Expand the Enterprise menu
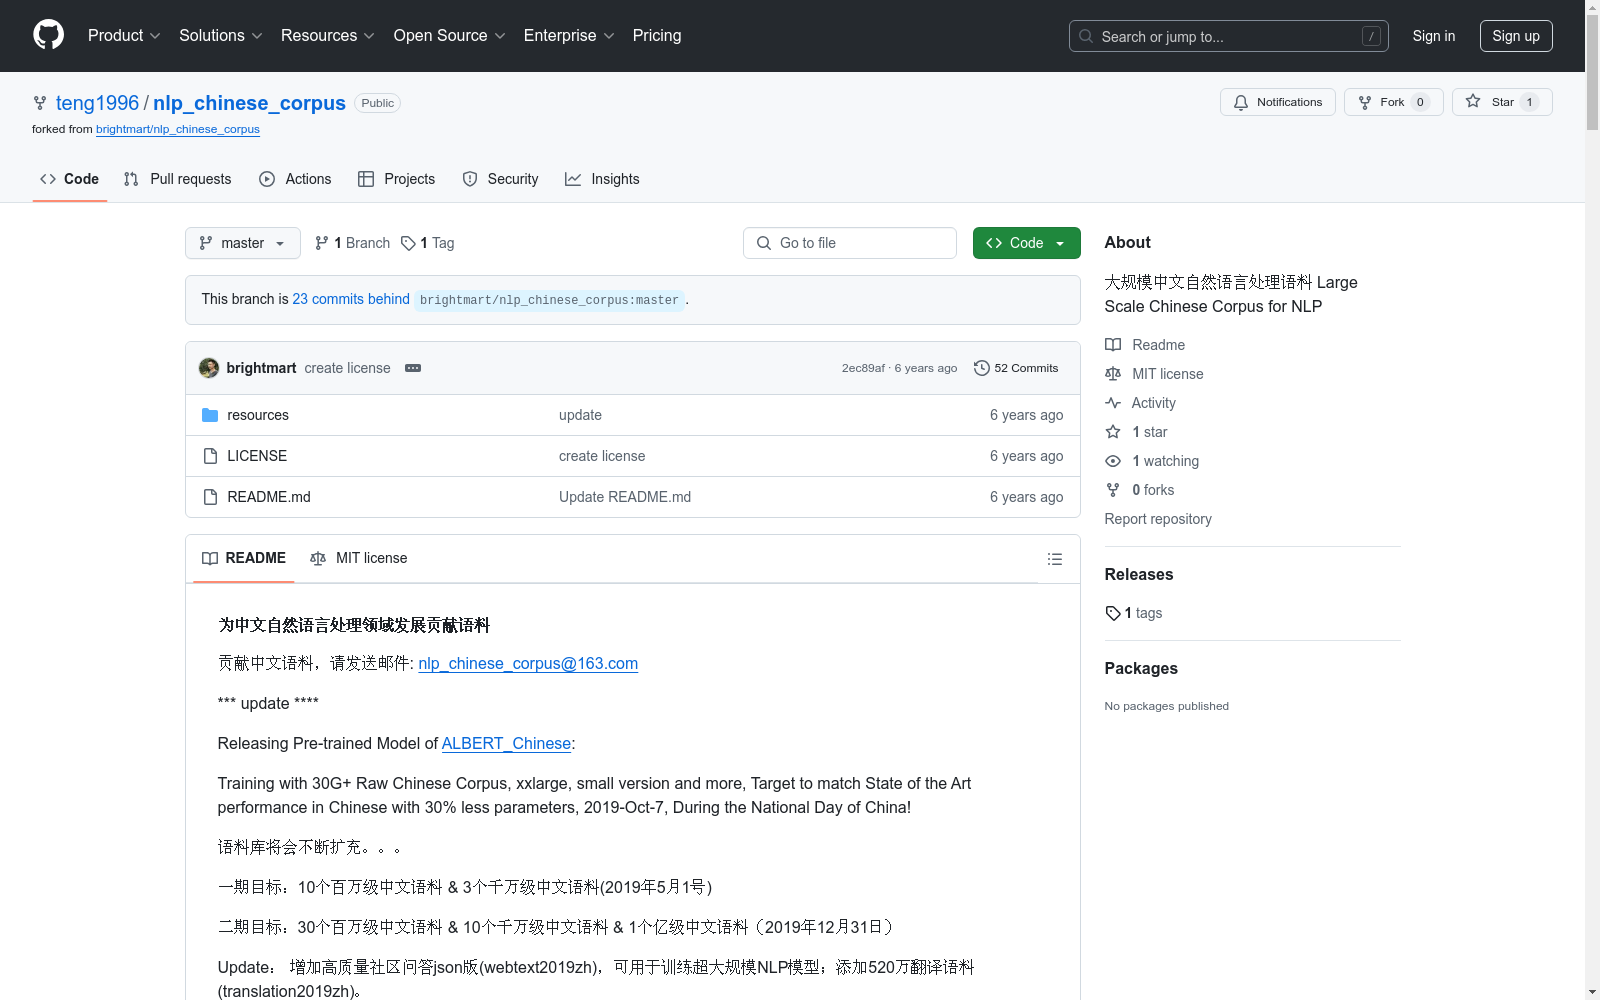This screenshot has width=1600, height=1000. pos(569,35)
